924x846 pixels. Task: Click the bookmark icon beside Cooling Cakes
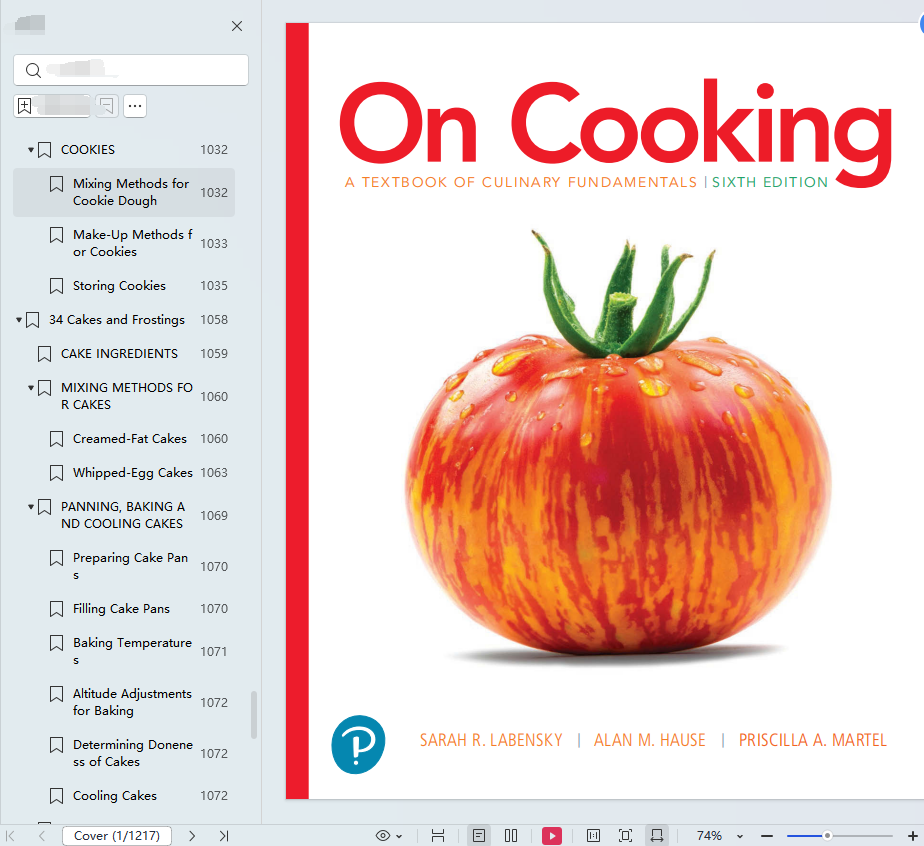click(x=56, y=797)
